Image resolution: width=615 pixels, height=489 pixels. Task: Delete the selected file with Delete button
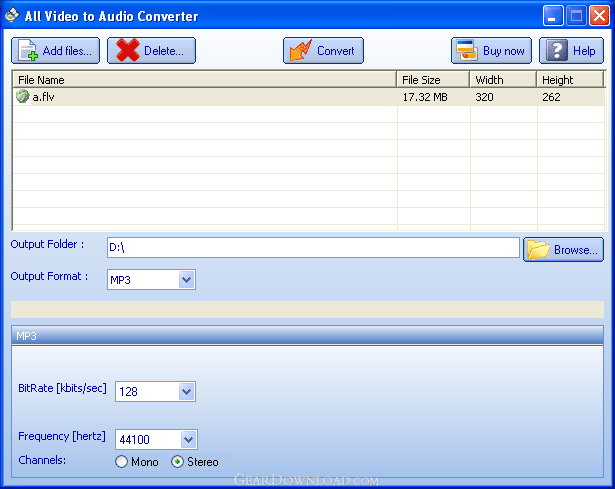point(151,51)
